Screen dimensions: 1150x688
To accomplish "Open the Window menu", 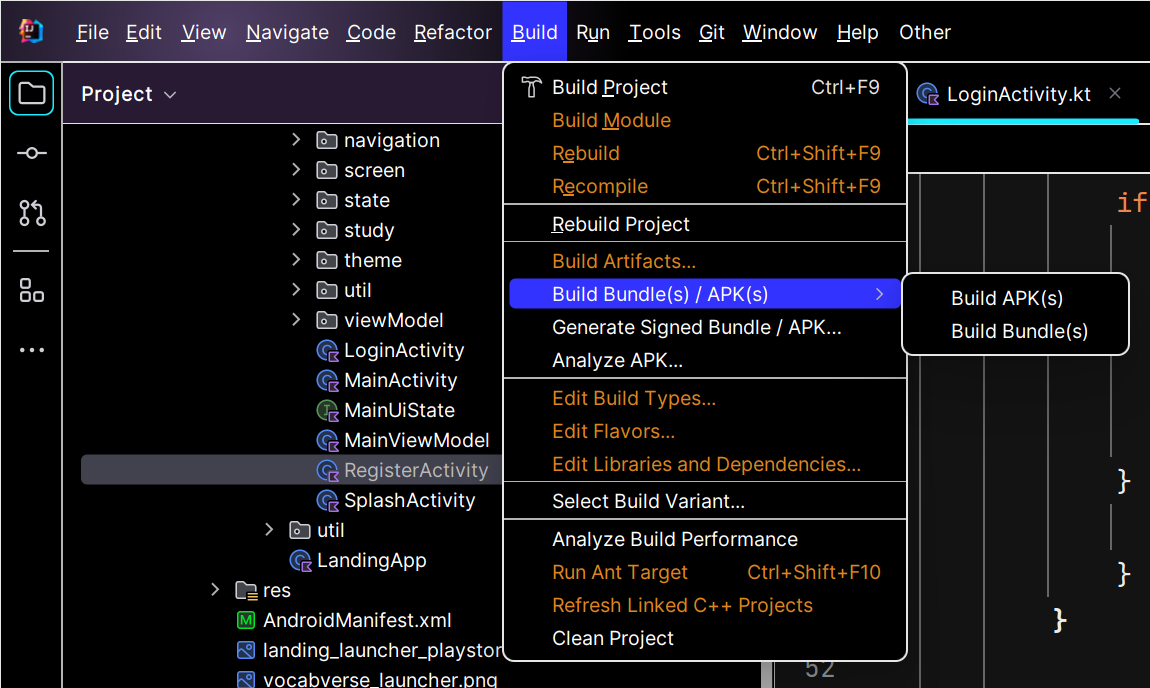I will (x=780, y=32).
